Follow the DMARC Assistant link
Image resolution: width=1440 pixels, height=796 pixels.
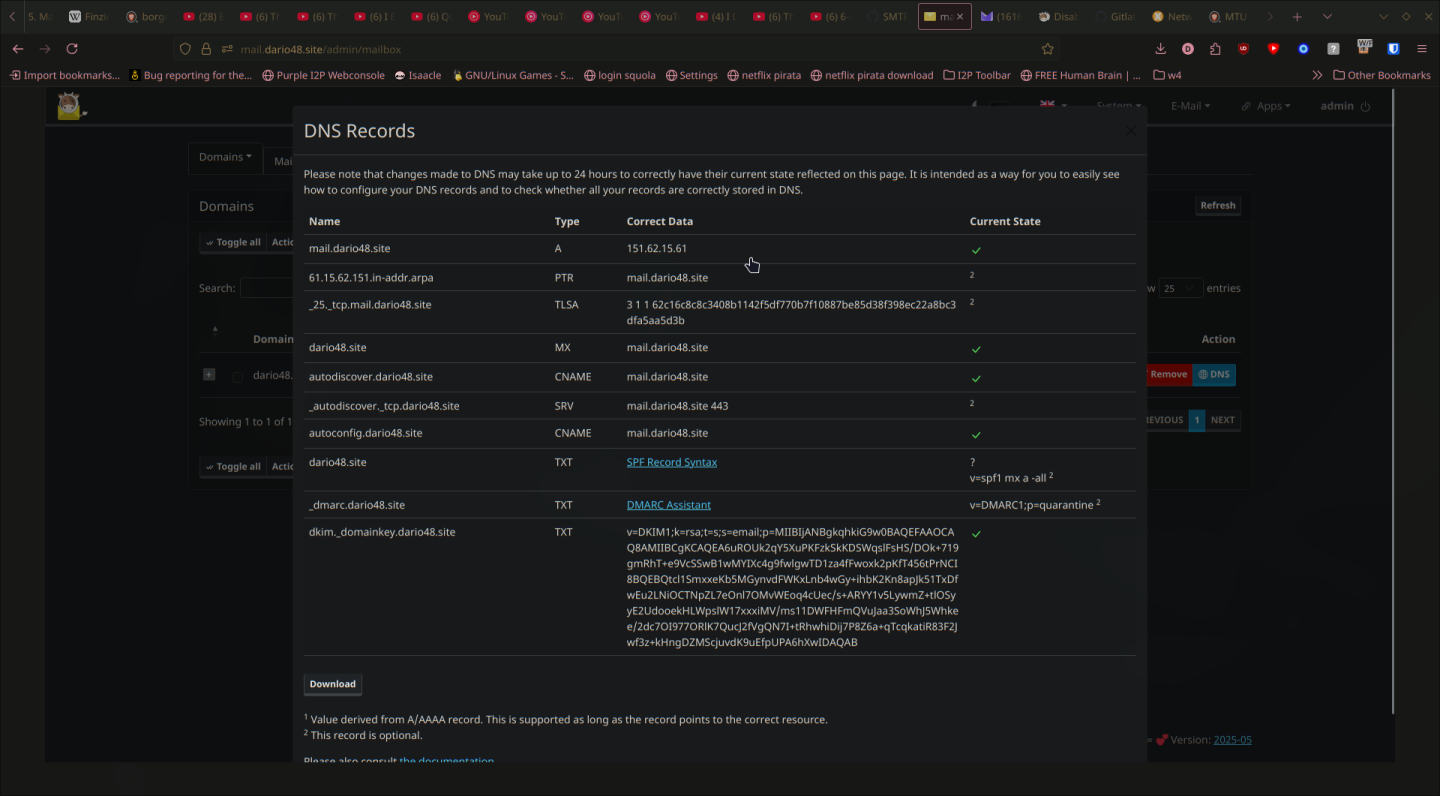point(668,505)
